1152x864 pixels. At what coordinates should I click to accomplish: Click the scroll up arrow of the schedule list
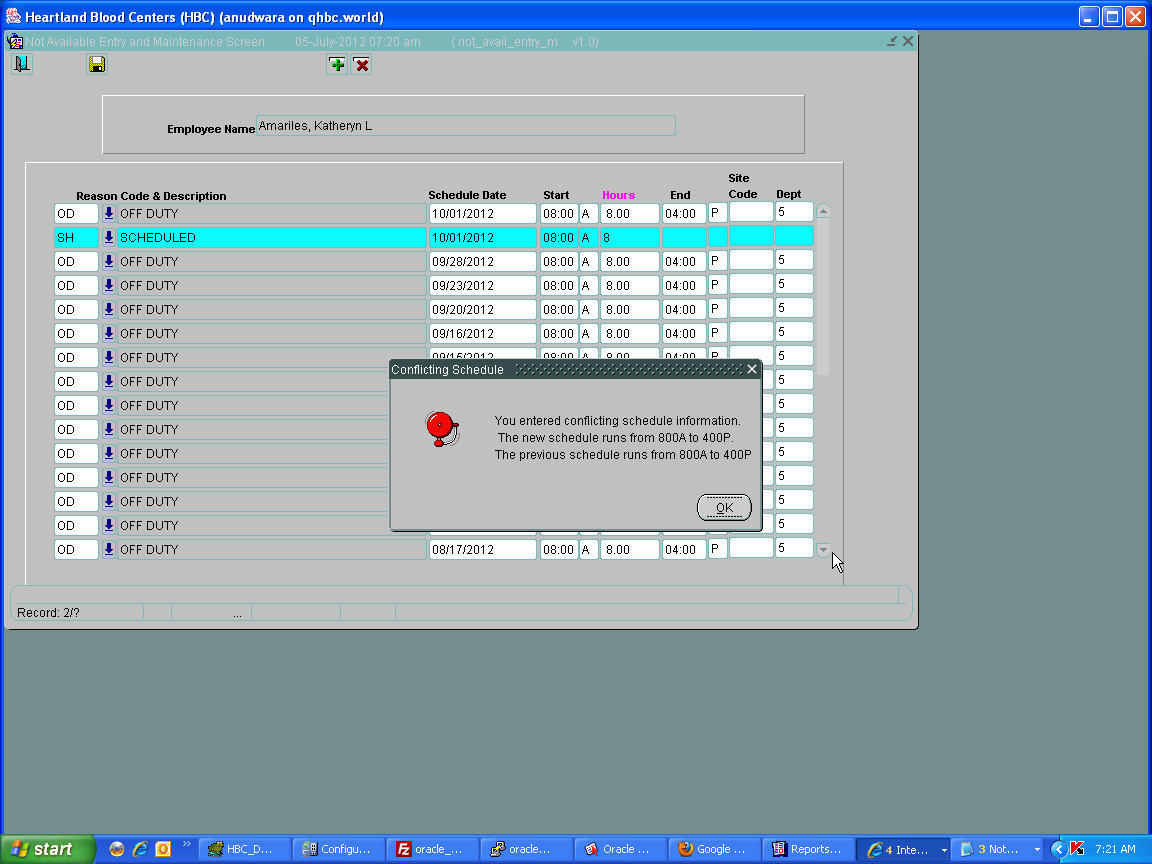tap(823, 212)
